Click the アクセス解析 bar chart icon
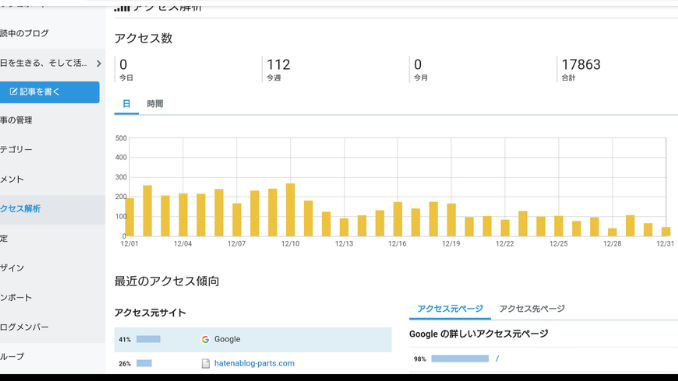The image size is (678, 381). [x=122, y=7]
